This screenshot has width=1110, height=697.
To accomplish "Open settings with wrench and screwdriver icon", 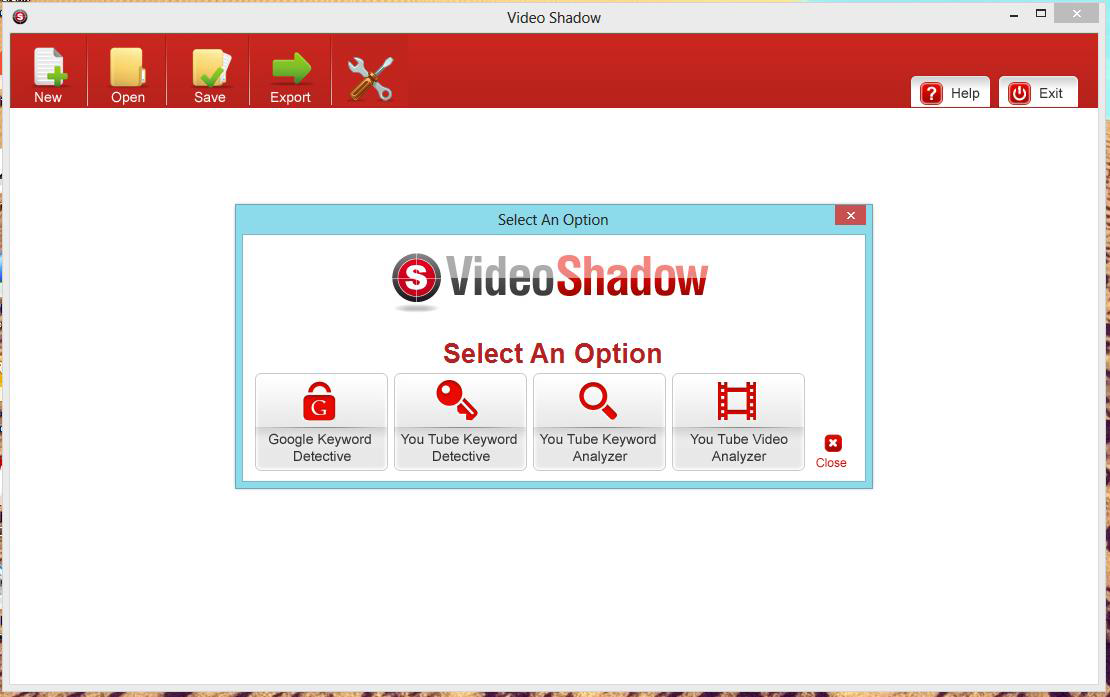I will click(370, 78).
